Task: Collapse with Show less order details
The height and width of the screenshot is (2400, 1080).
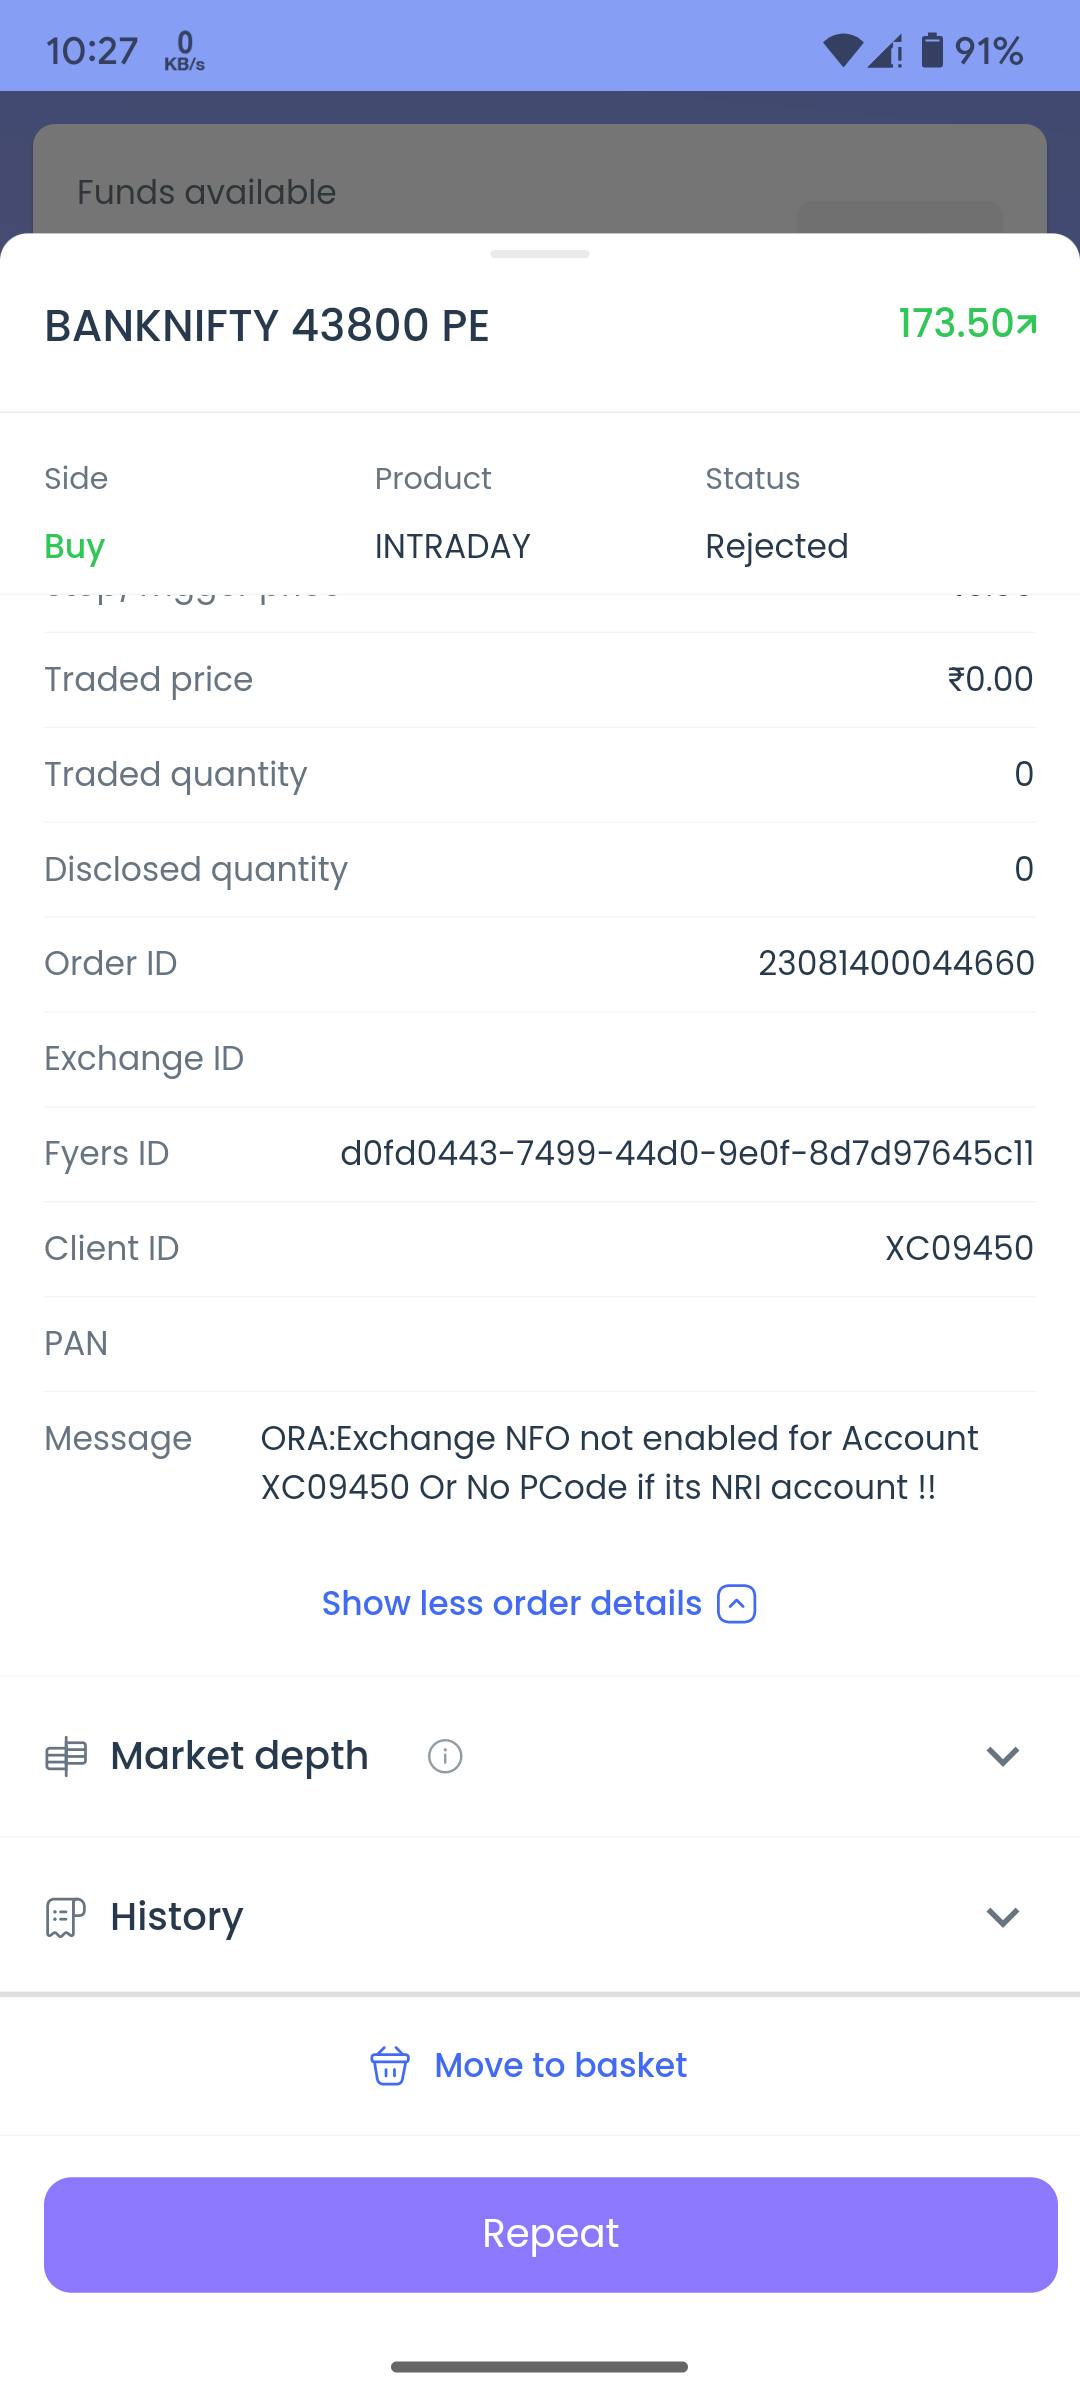Action: coord(512,1604)
